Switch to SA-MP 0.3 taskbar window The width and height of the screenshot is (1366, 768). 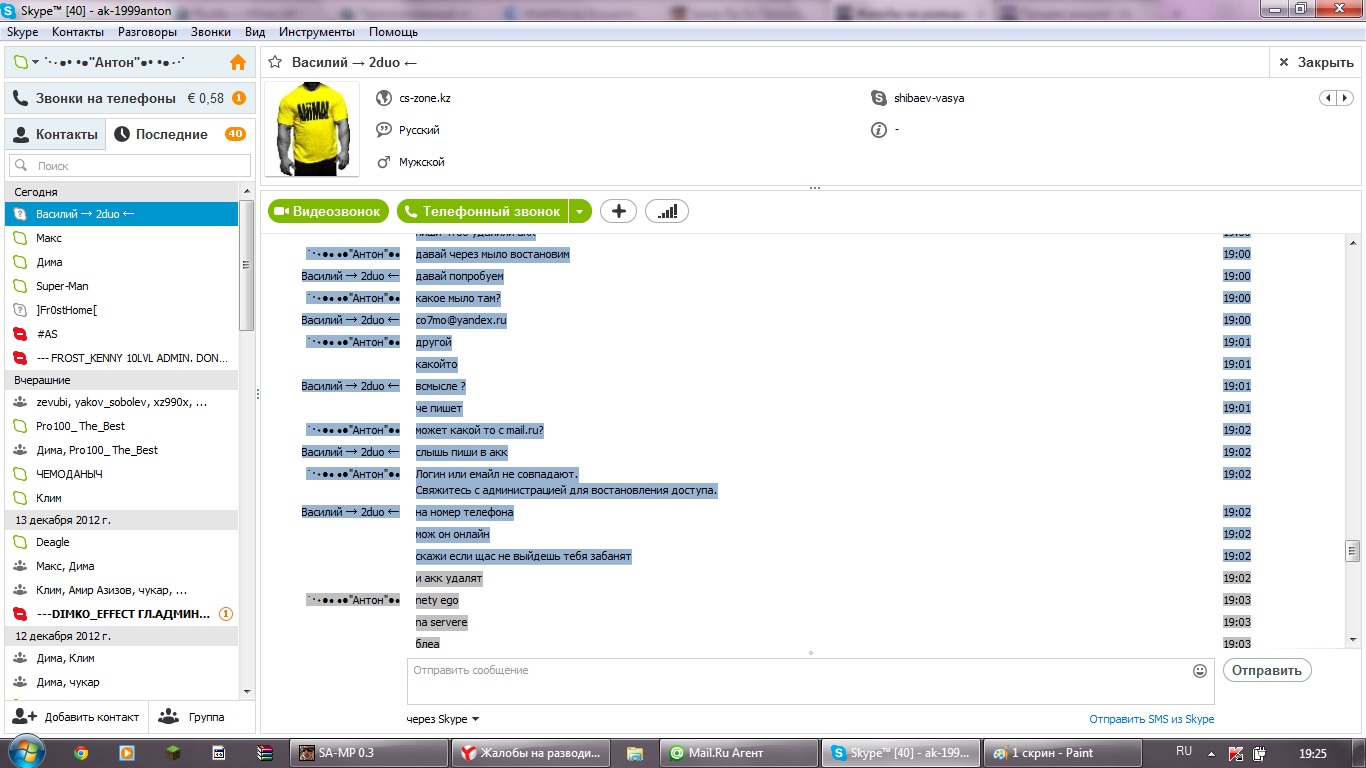pos(367,753)
